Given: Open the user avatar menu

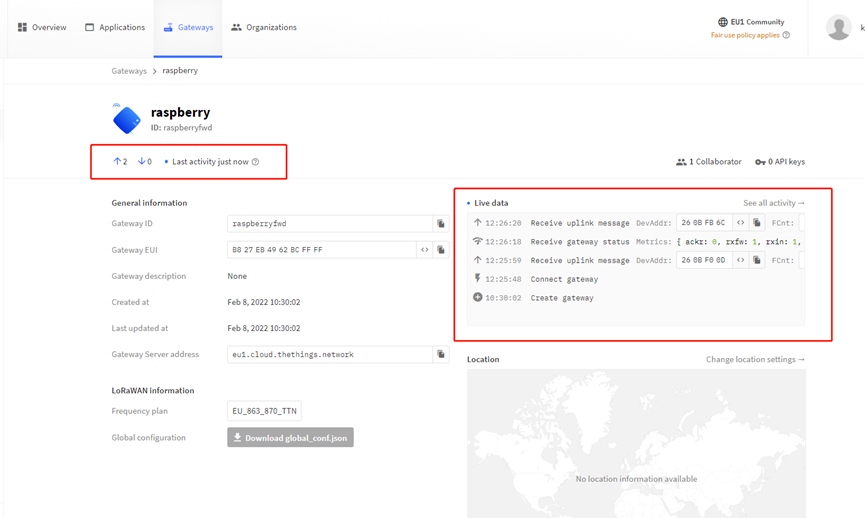Looking at the screenshot, I should point(839,27).
